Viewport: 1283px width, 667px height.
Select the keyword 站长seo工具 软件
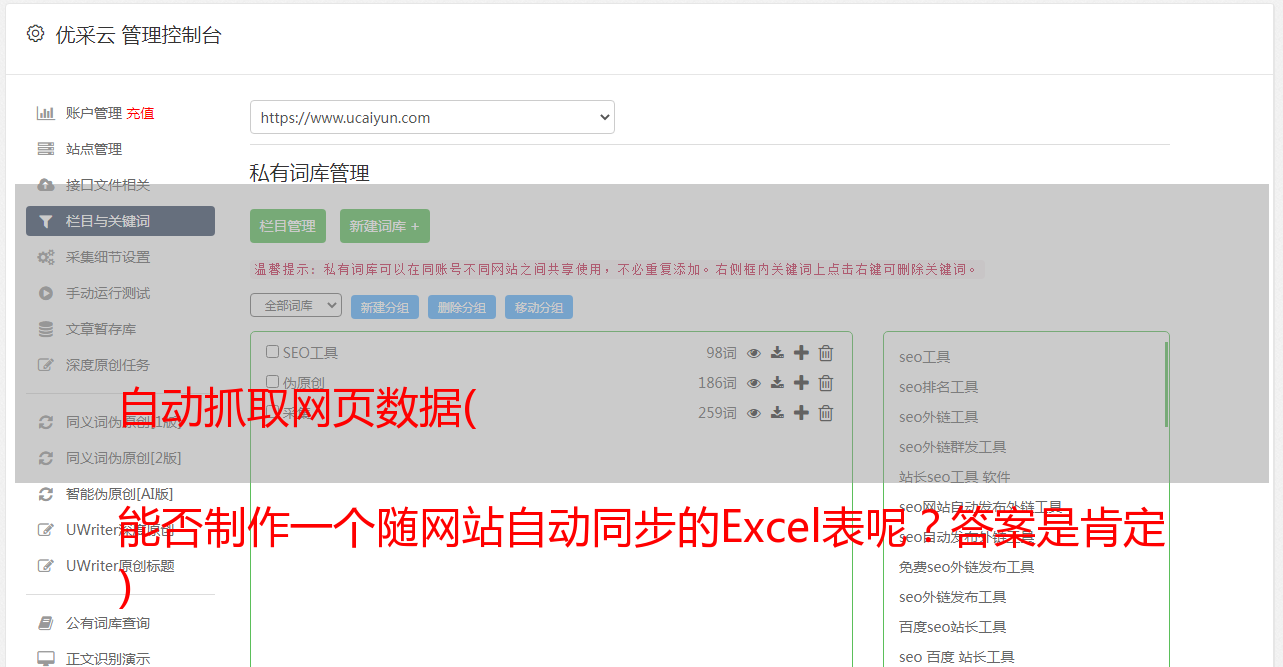click(x=955, y=477)
